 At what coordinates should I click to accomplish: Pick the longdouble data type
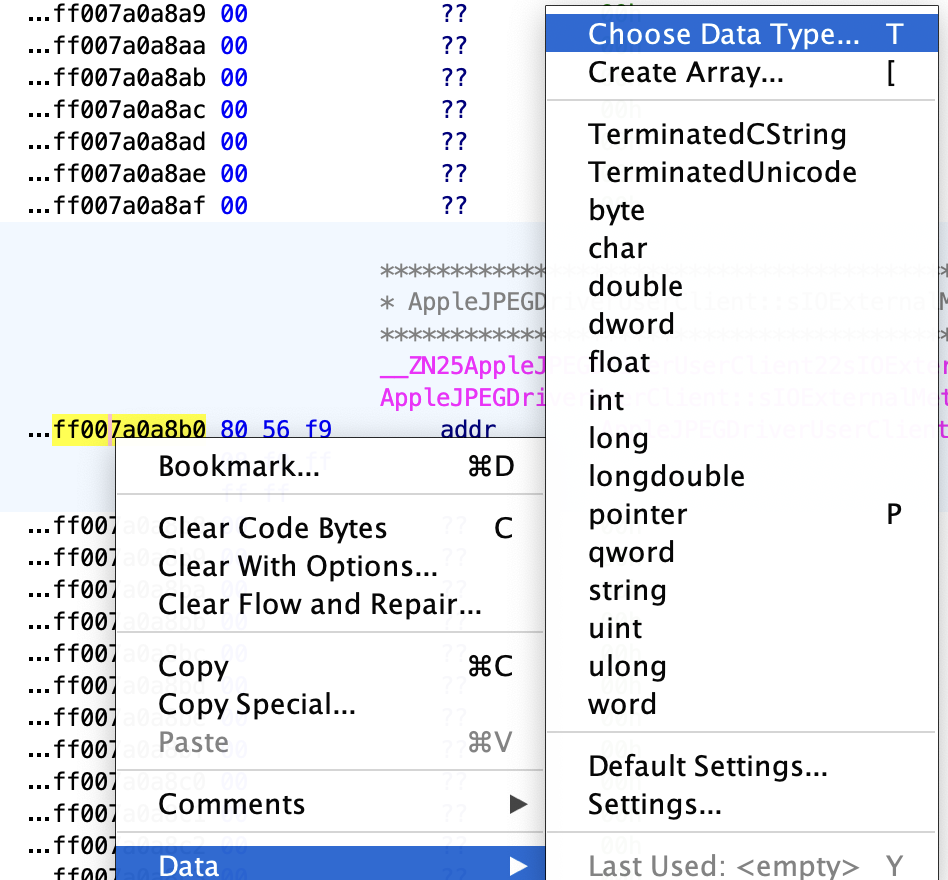point(666,476)
